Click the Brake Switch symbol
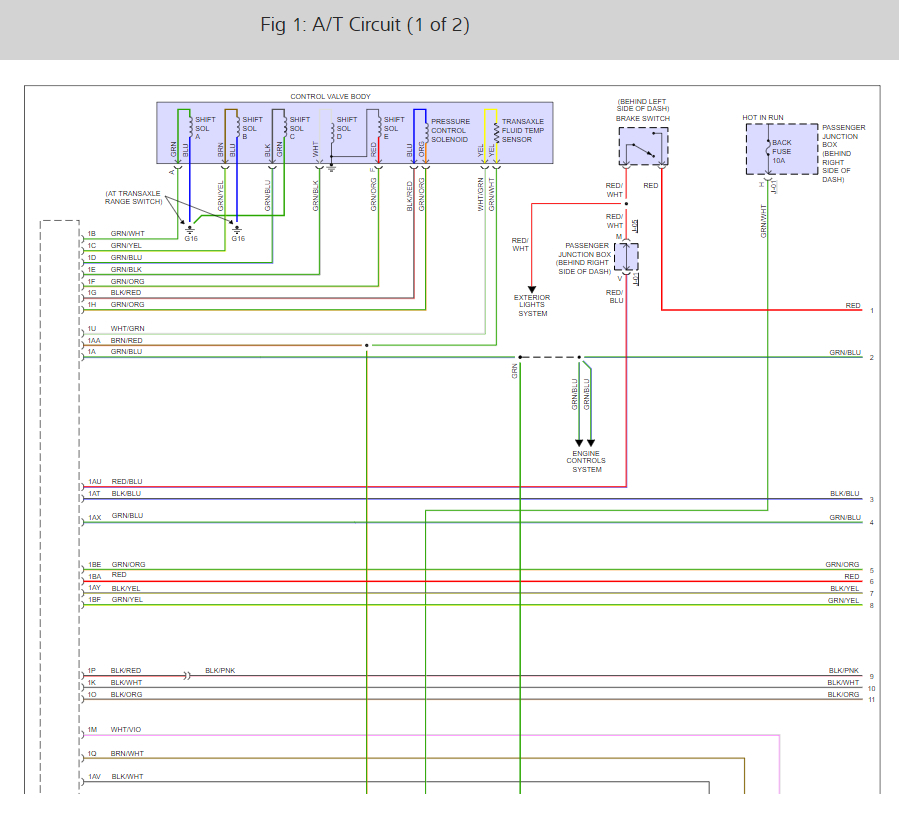The width and height of the screenshot is (899, 823). (643, 147)
